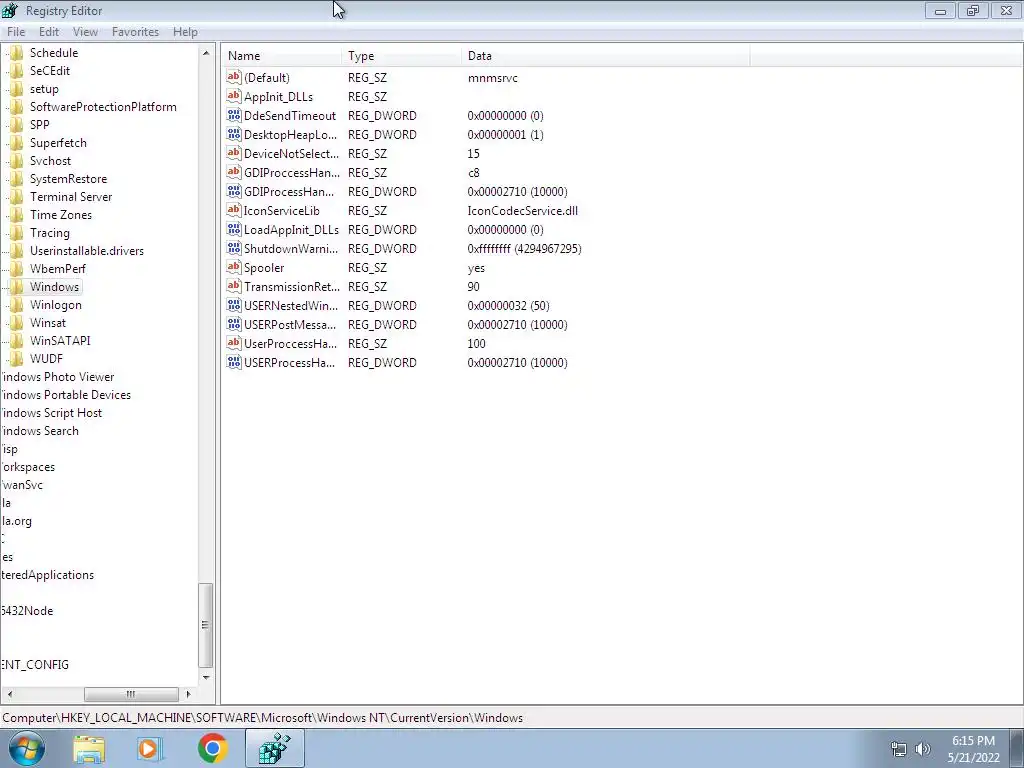Image resolution: width=1024 pixels, height=768 pixels.
Task: Click the Schedule key folder icon
Action: [x=17, y=53]
